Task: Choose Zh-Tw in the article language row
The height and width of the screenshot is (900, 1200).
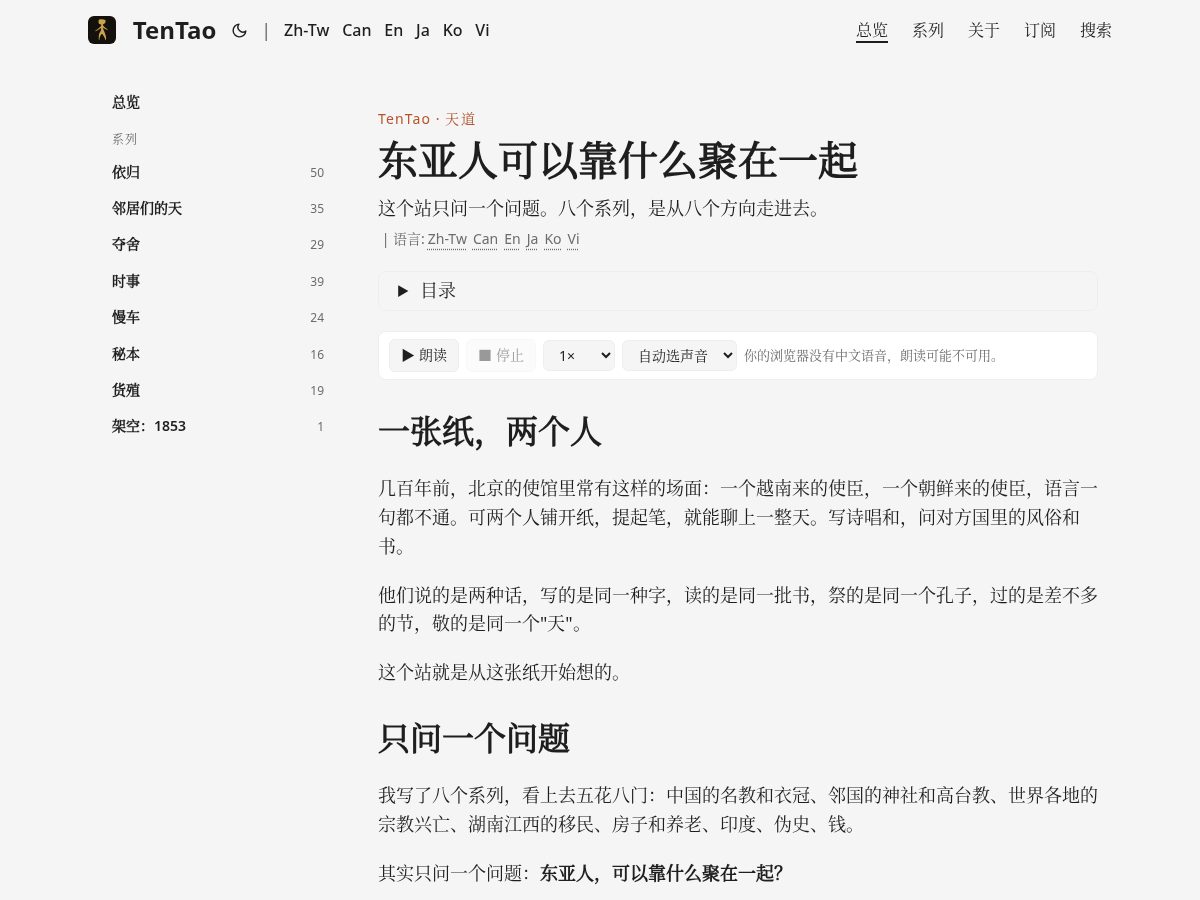Action: point(447,239)
